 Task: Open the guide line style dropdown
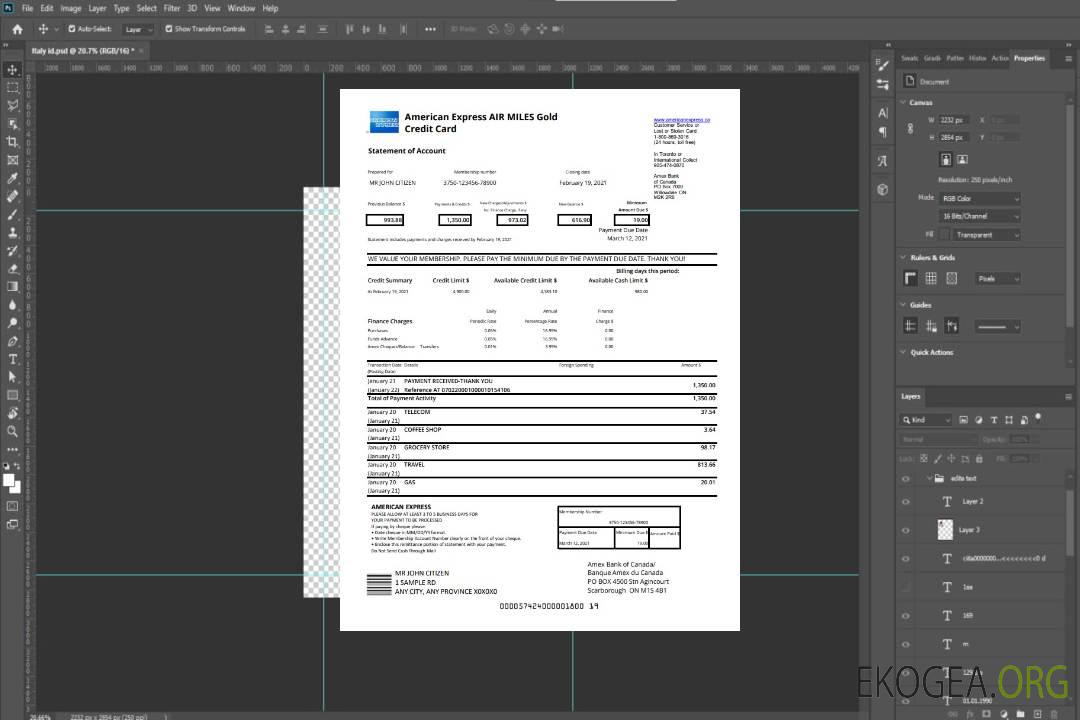tap(998, 327)
